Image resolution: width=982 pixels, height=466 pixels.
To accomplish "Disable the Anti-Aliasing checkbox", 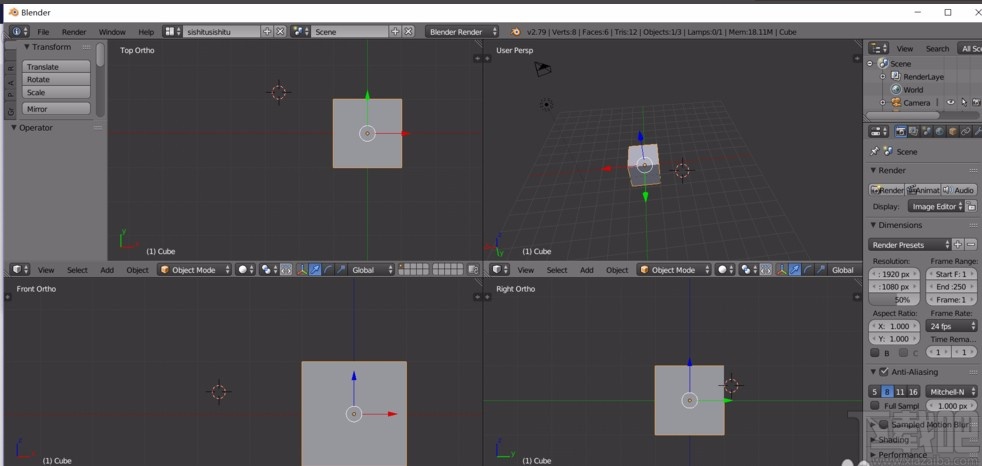I will tap(884, 372).
